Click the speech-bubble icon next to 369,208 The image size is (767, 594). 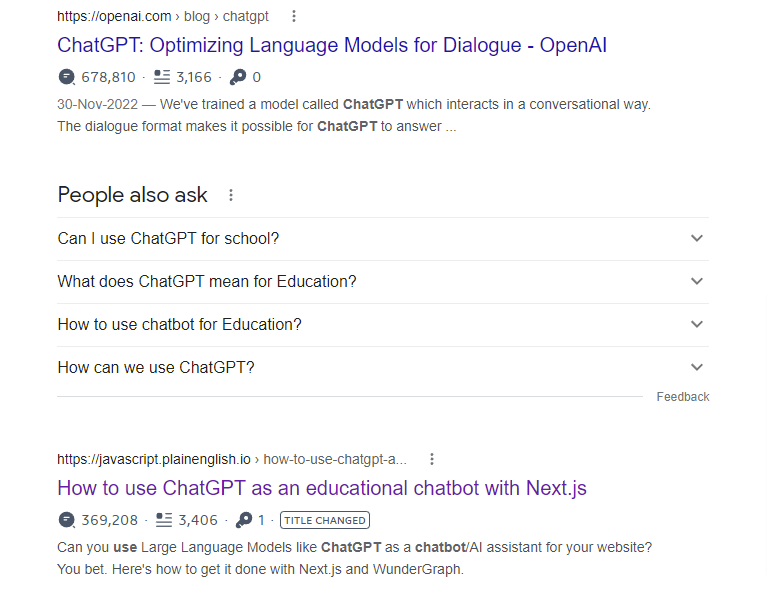click(67, 520)
